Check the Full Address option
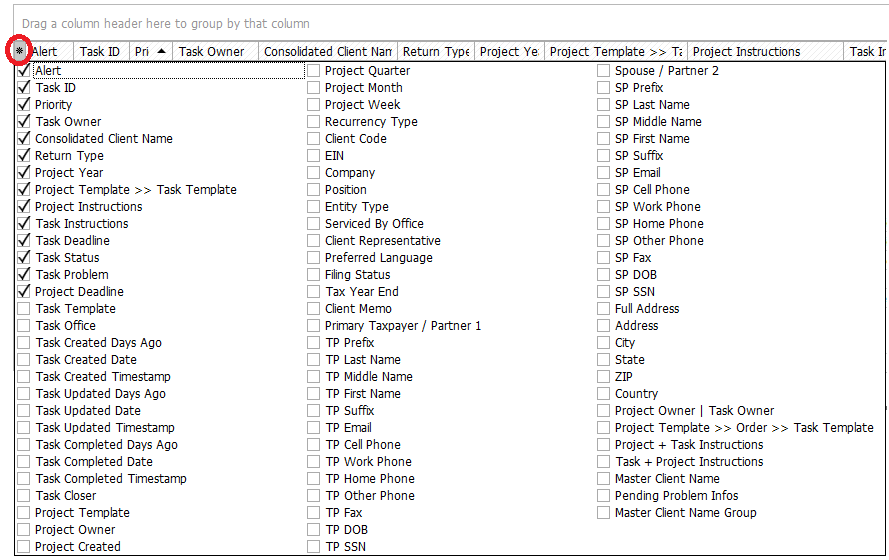Screen dimensions: 889x560 coord(604,309)
